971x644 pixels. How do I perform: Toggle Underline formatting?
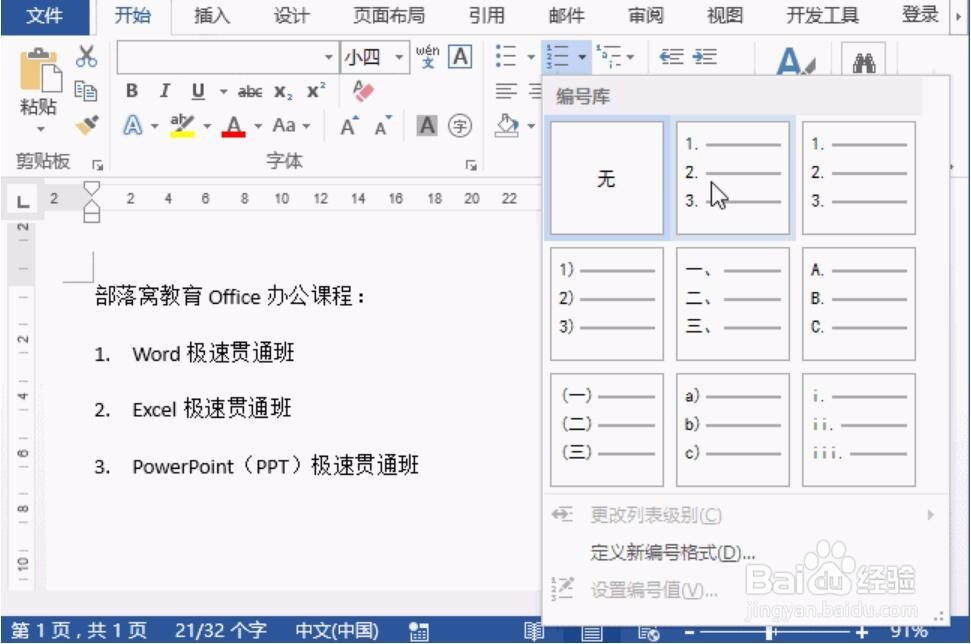pyautogui.click(x=198, y=92)
